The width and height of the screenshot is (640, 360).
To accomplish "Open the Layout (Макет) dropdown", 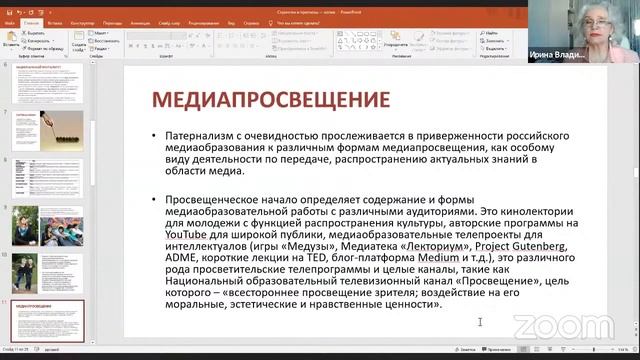I will [x=98, y=33].
